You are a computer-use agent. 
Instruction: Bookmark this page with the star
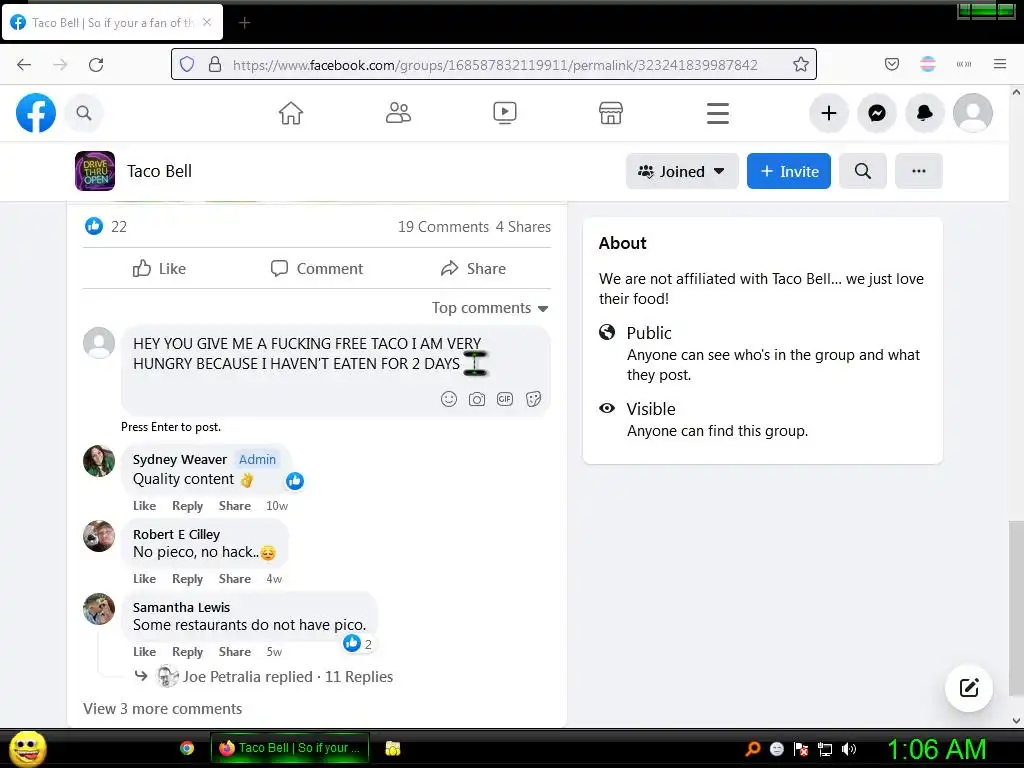[801, 64]
